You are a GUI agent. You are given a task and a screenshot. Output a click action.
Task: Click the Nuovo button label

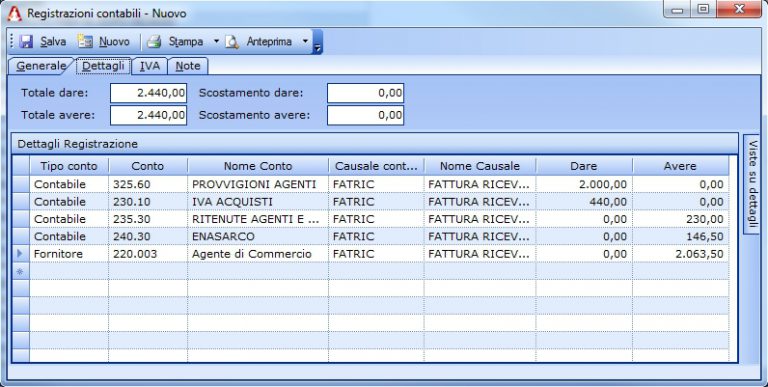[x=114, y=42]
